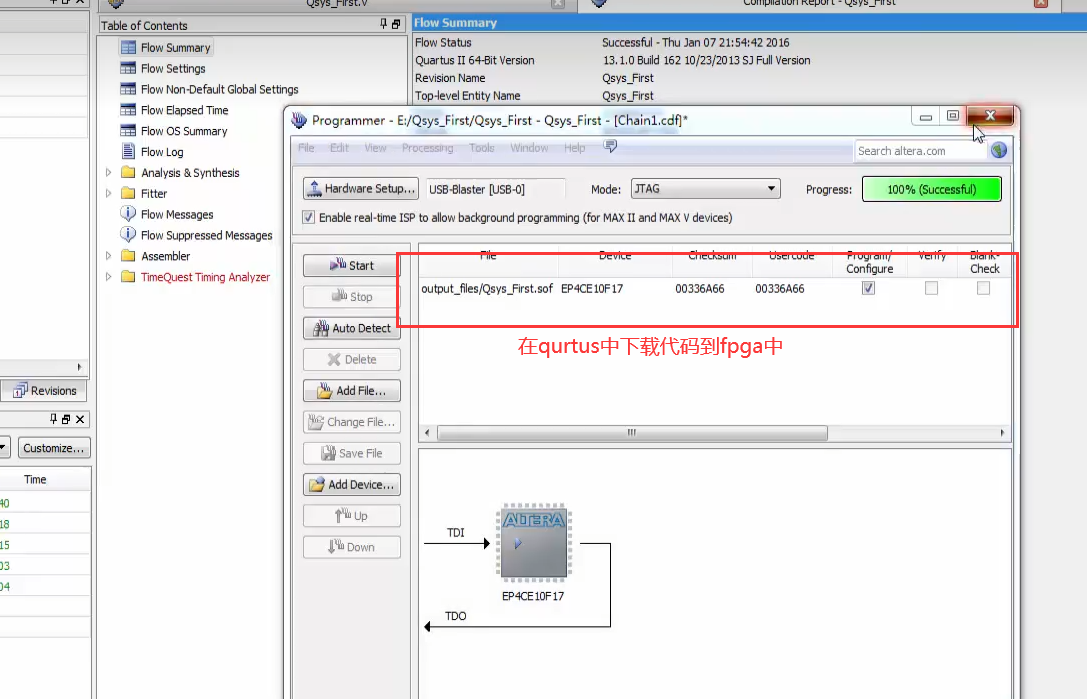The image size is (1087, 699).
Task: Click the 100% Successful progress bar
Action: pos(932,189)
